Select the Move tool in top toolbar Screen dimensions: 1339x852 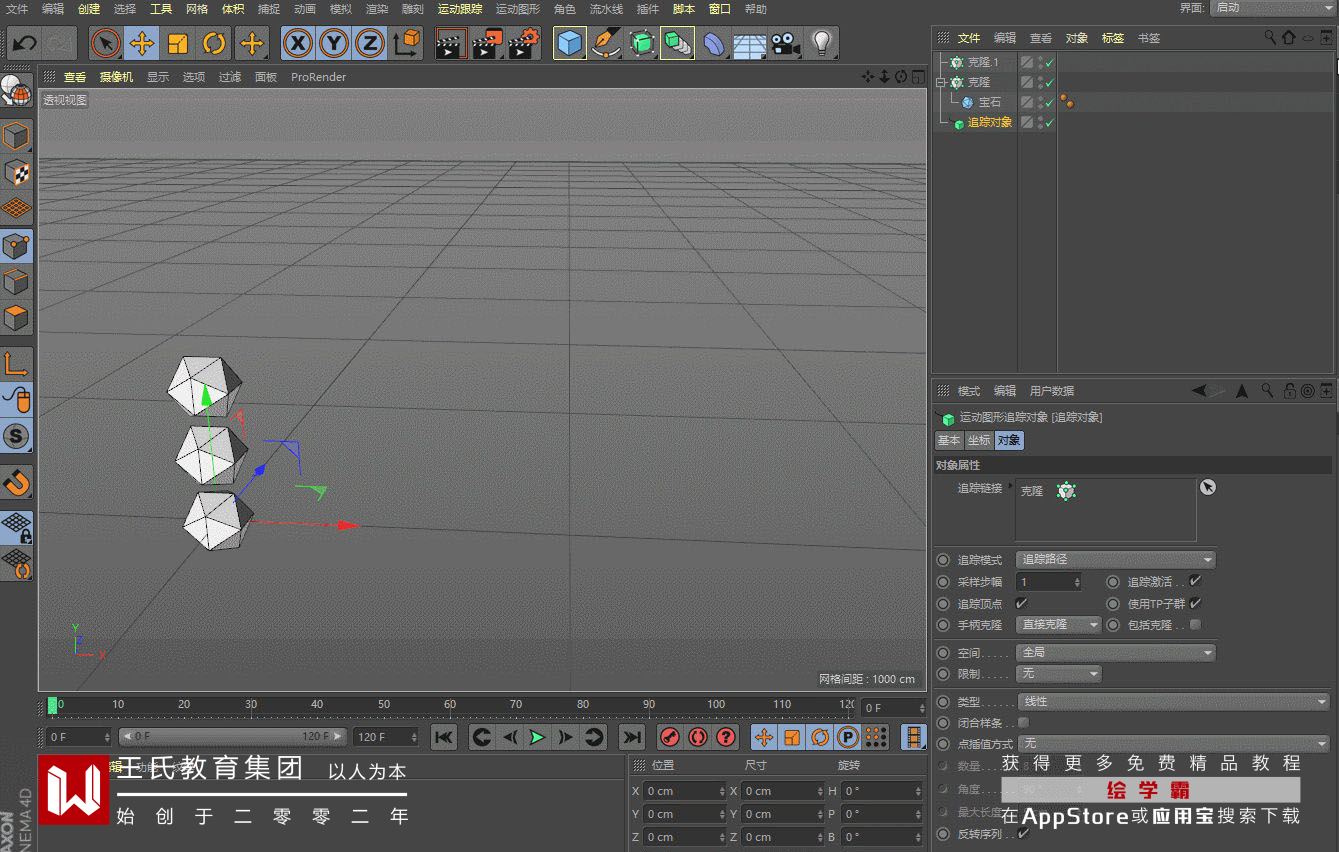tap(142, 43)
